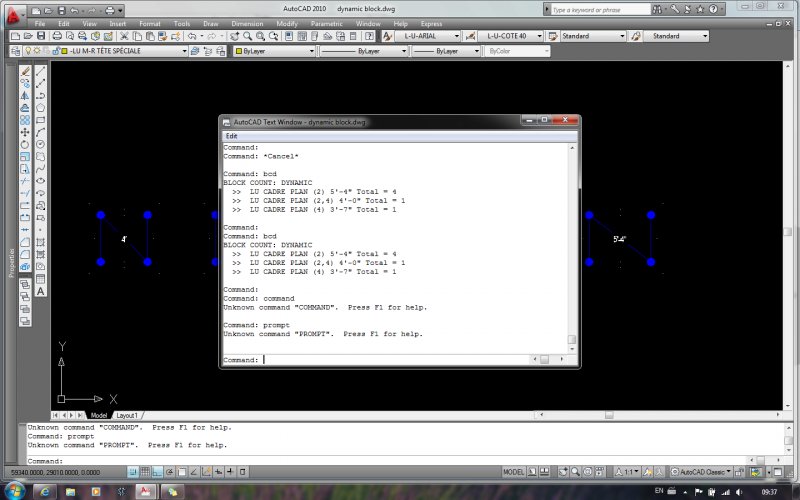The height and width of the screenshot is (500, 800).
Task: Toggle Object Snap Tracking in status bar
Action: coord(194,472)
